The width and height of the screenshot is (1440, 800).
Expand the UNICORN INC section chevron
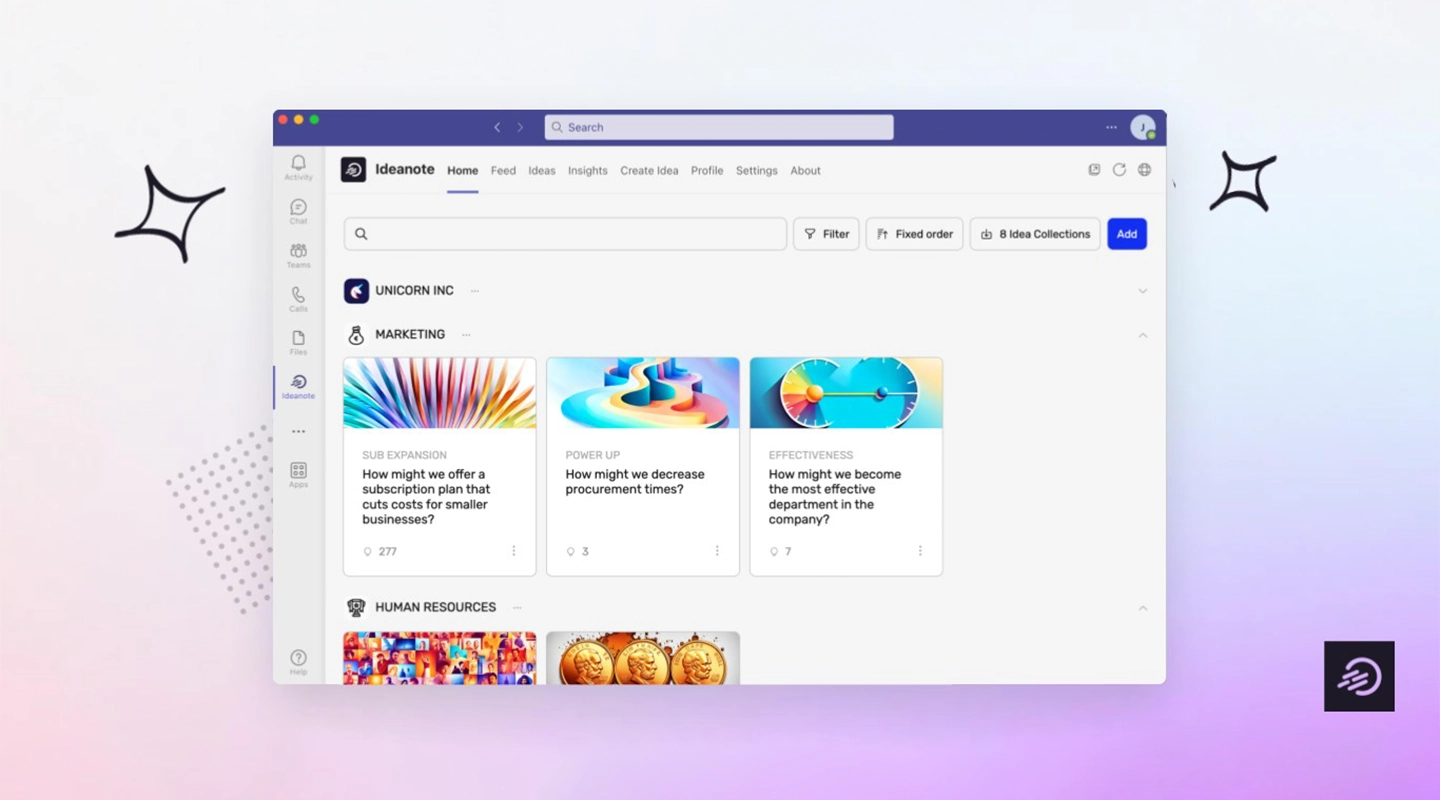(1142, 291)
